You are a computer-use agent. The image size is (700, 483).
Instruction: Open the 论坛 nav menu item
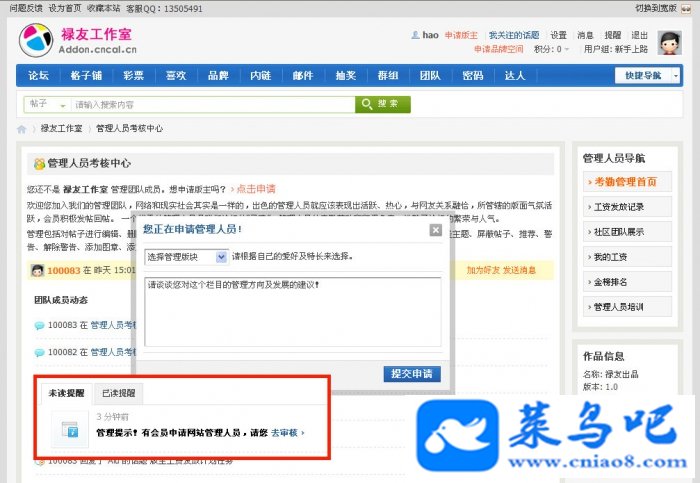point(38,75)
